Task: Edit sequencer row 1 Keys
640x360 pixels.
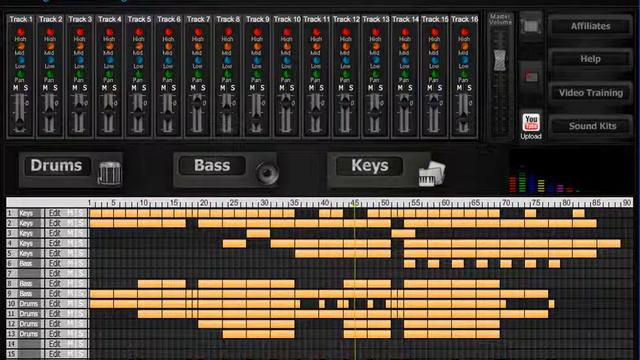Action: (55, 213)
